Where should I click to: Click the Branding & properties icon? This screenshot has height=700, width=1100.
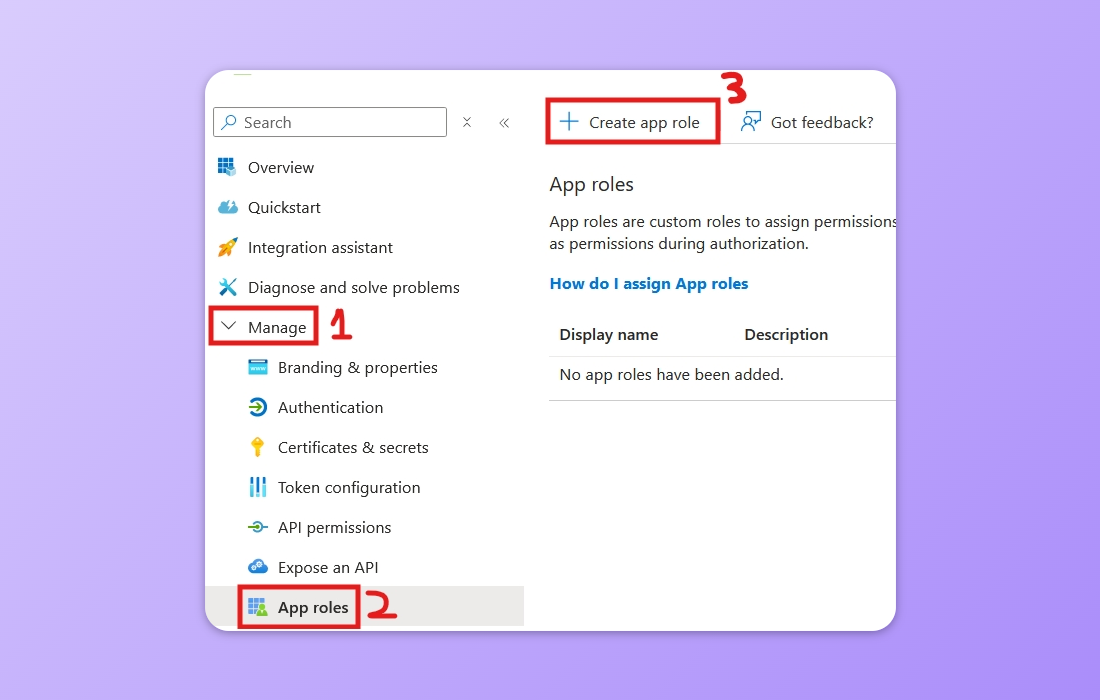pos(257,367)
